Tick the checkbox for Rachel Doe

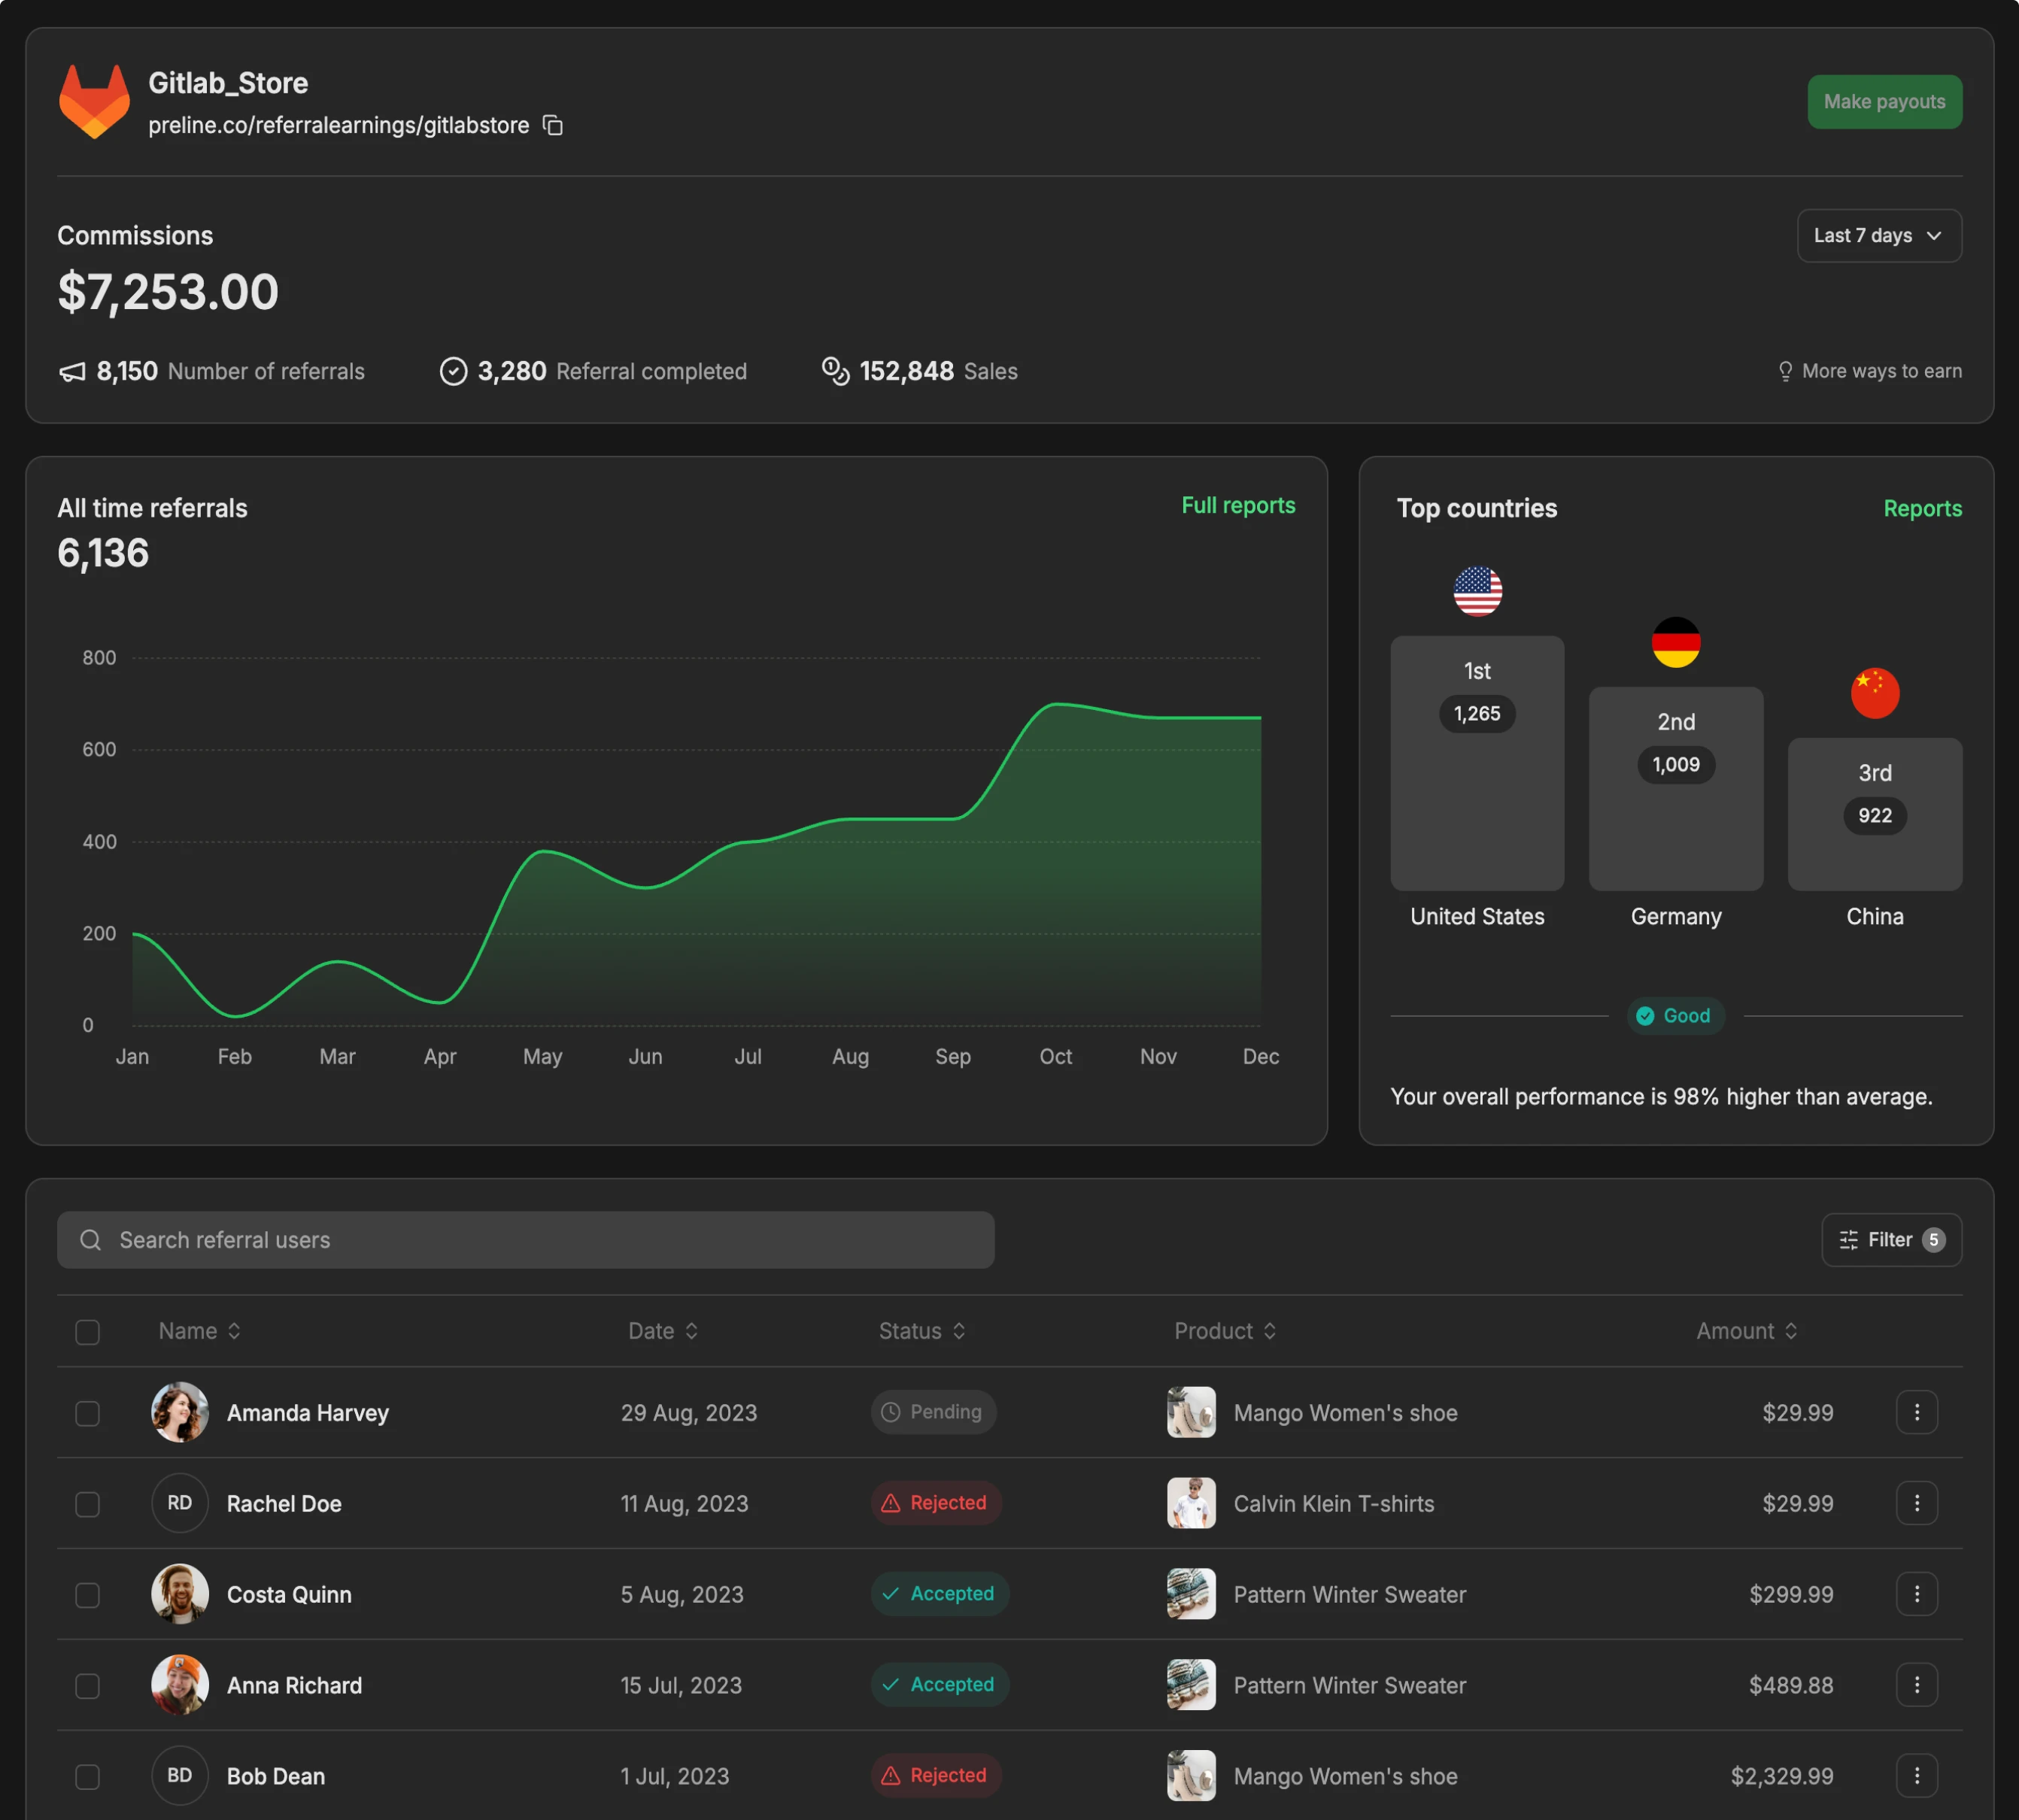88,1504
